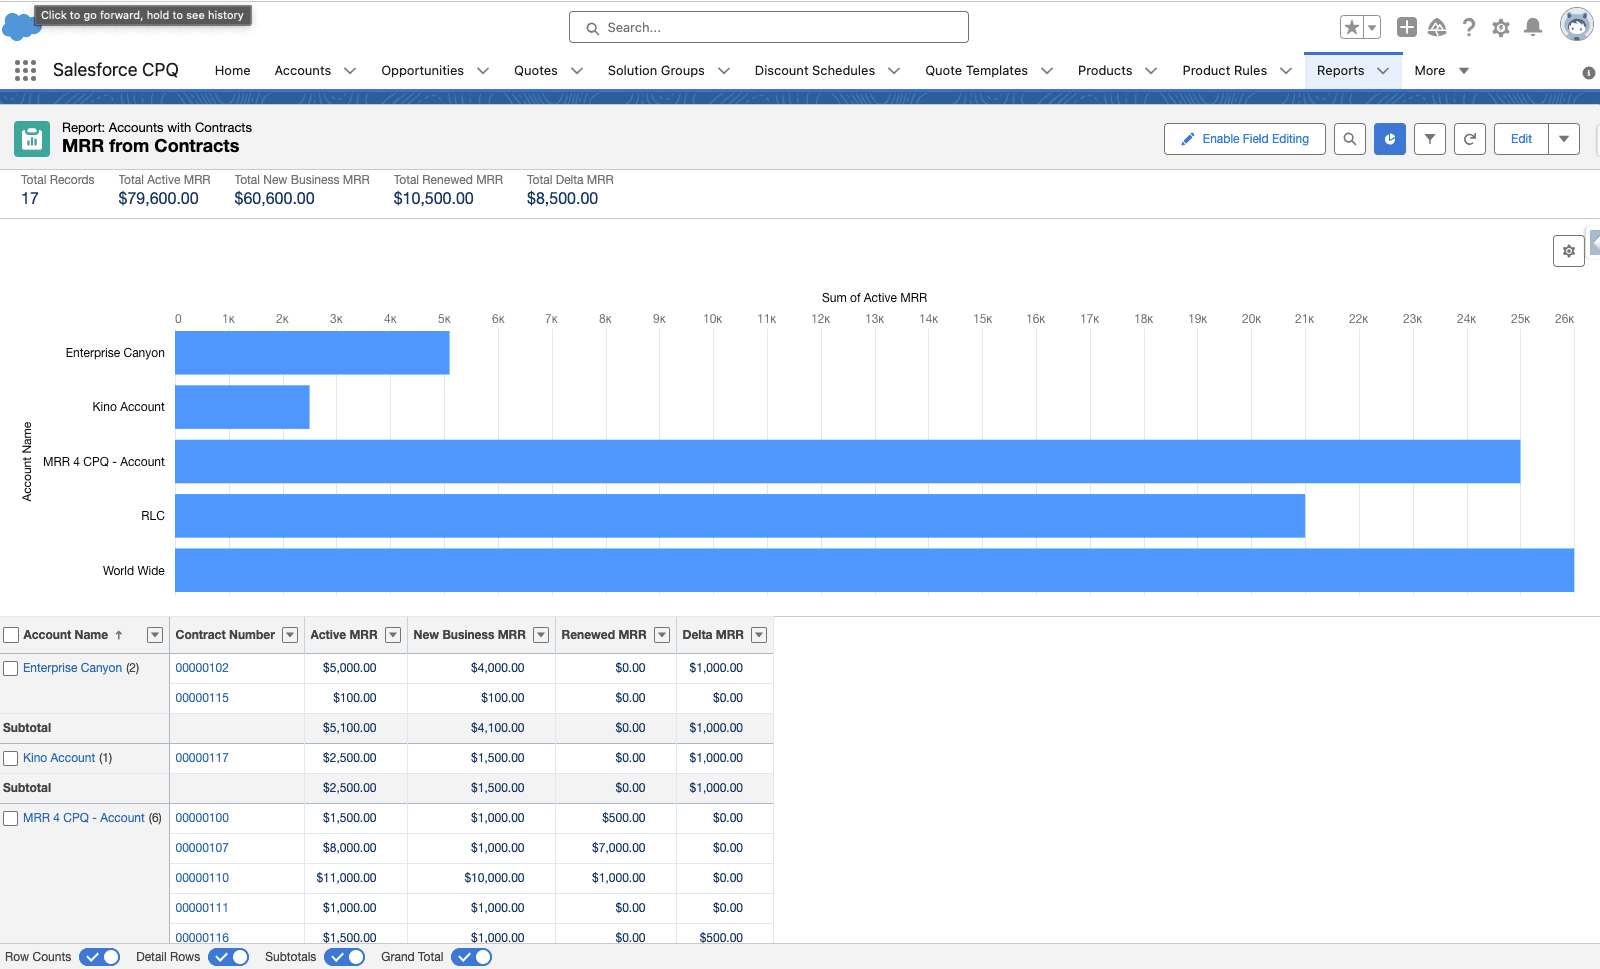This screenshot has height=969, width=1600.
Task: Open the Product Rules tab
Action: [x=1225, y=71]
